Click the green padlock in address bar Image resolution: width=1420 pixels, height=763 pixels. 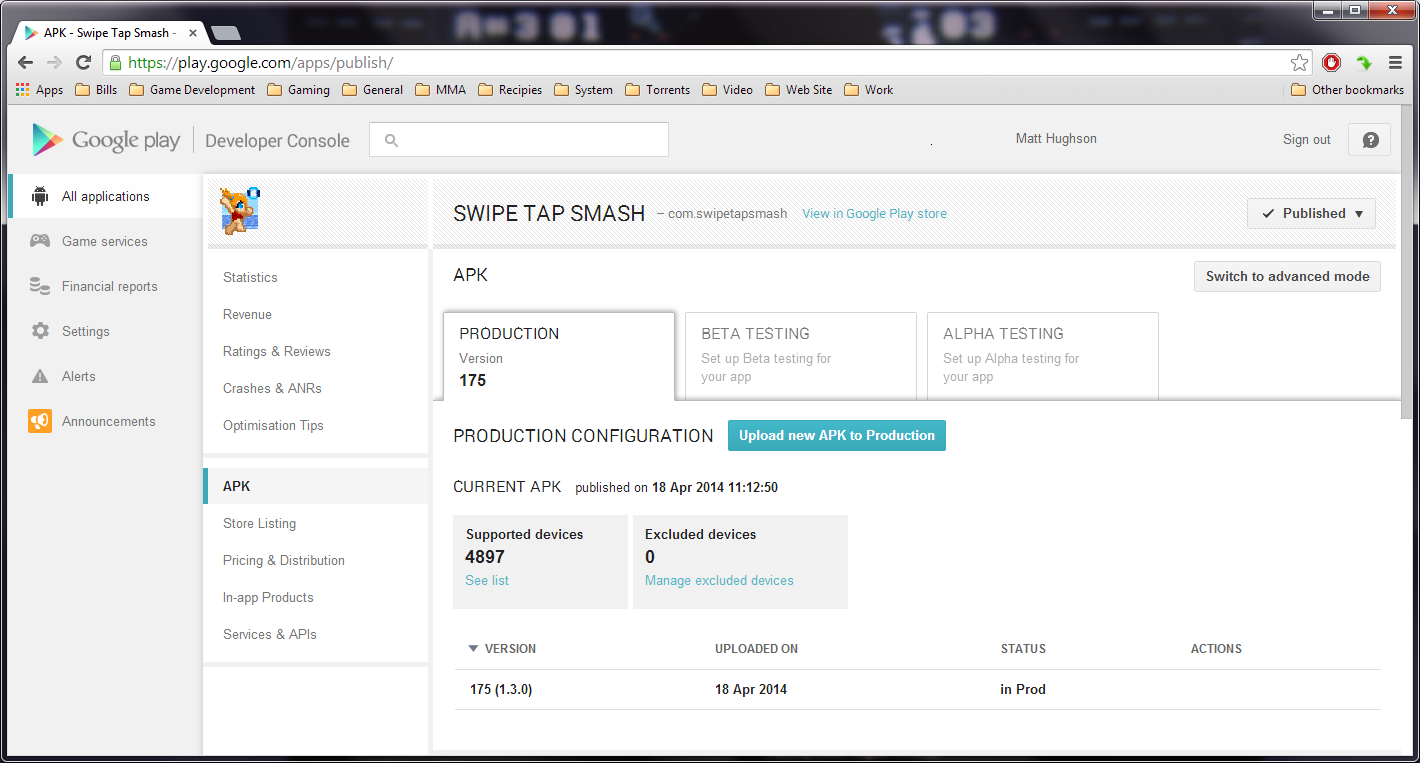pyautogui.click(x=115, y=63)
